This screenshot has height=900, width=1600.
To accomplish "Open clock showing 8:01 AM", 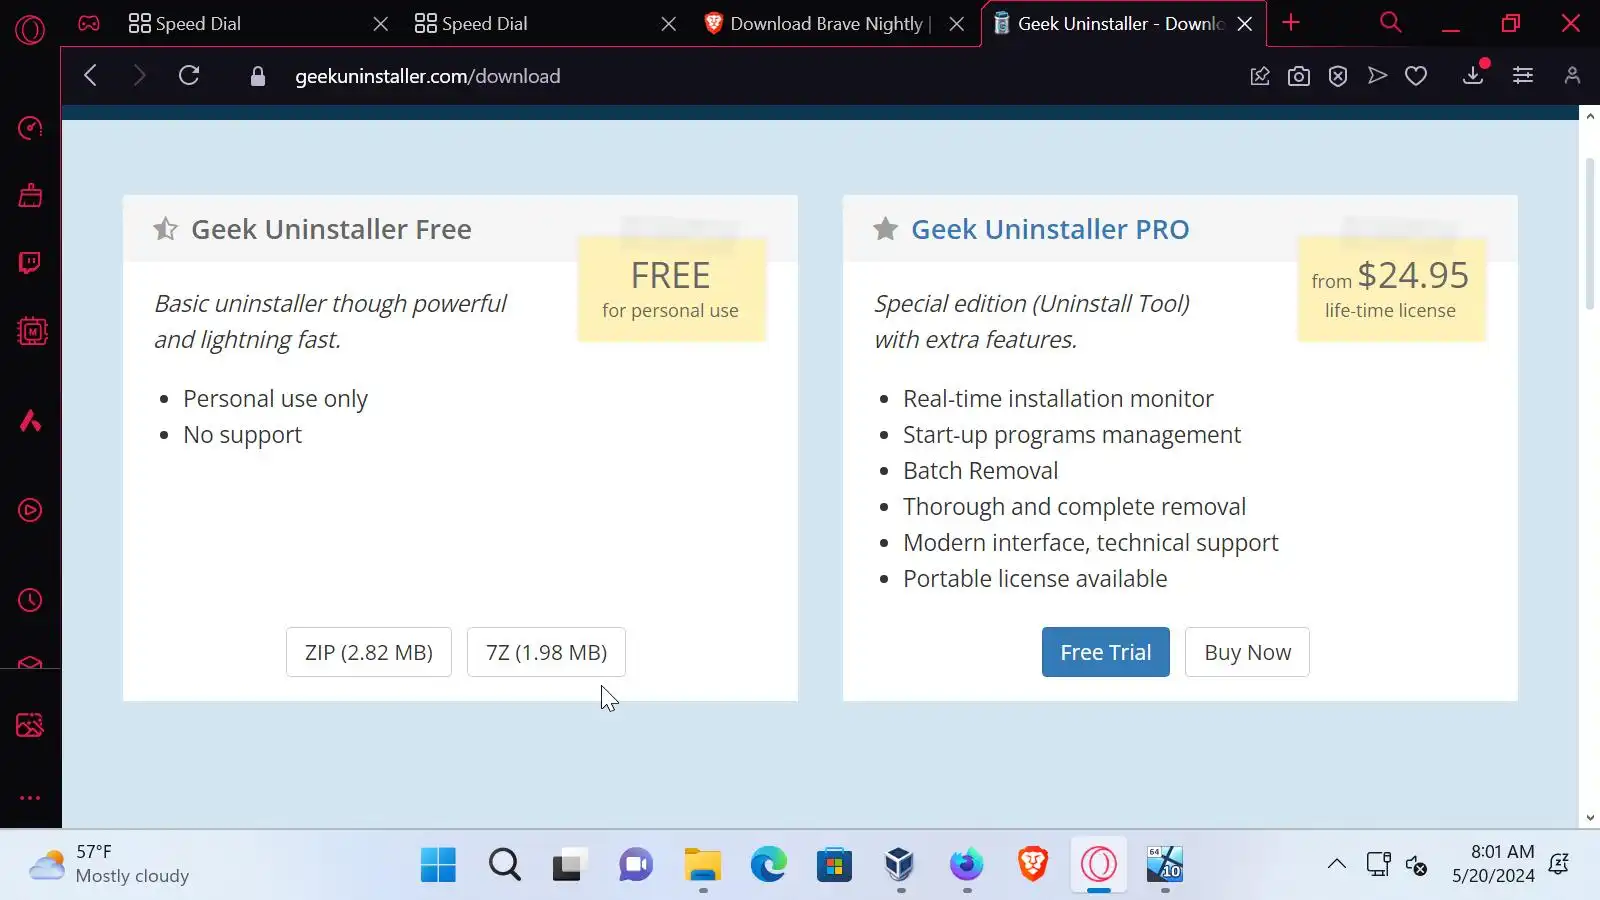I will tap(1493, 864).
